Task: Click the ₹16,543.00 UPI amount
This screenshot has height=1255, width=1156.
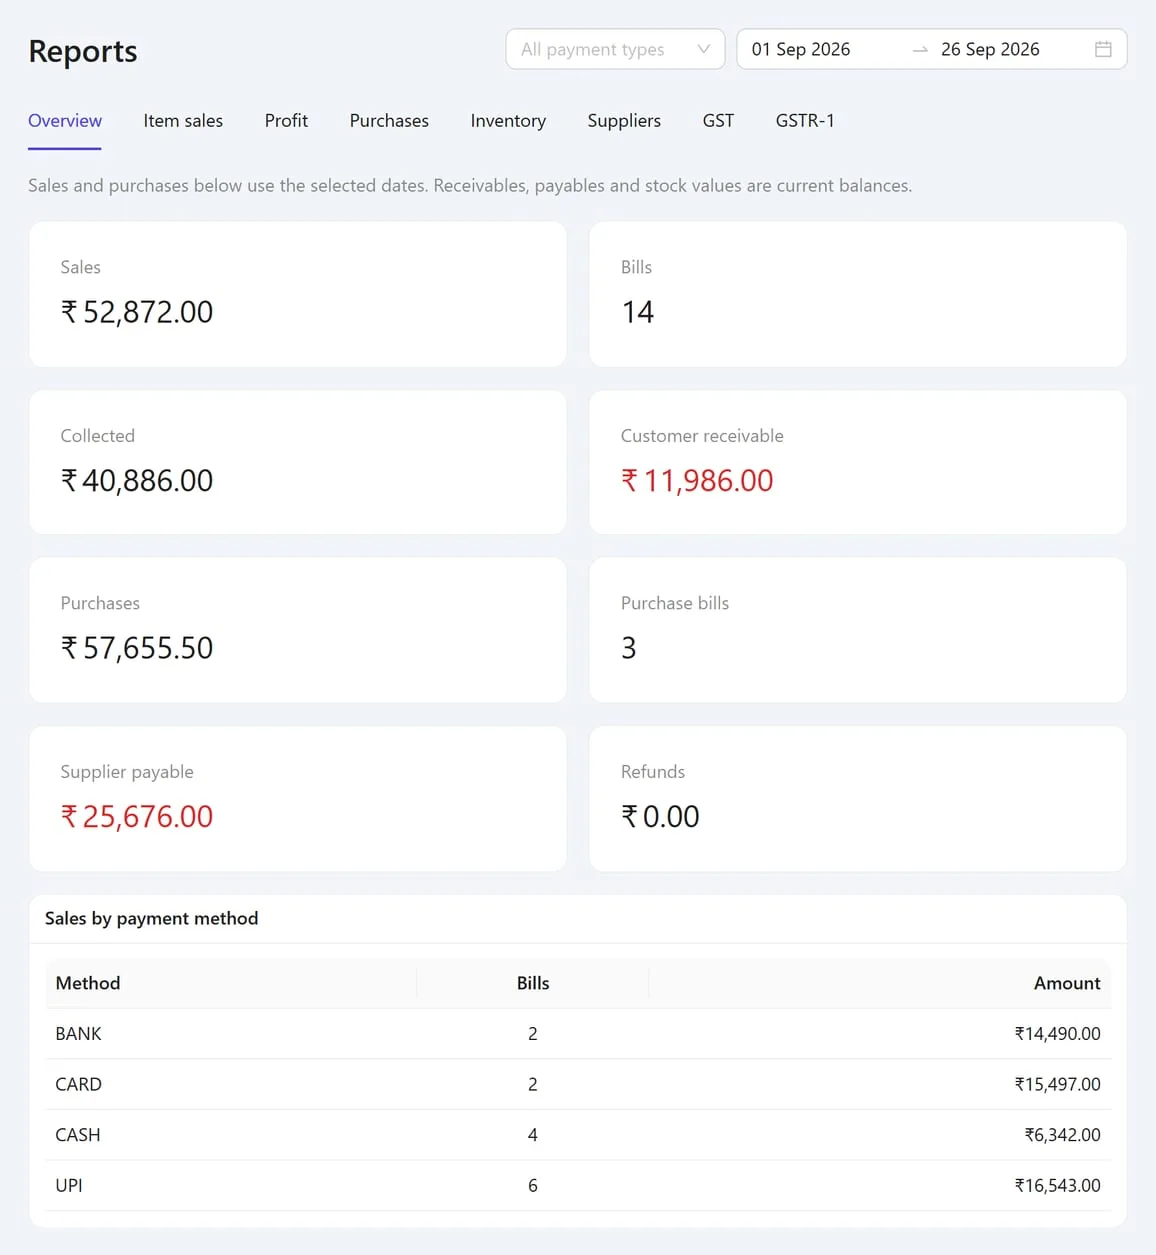Action: click(x=1057, y=1185)
